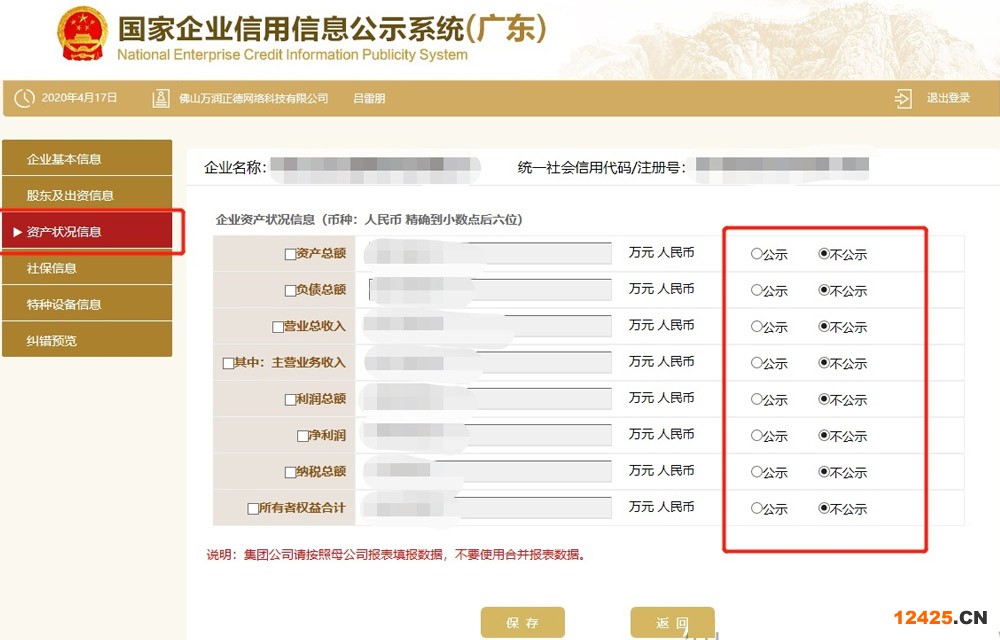The image size is (1000, 640).
Task: Click the national emblem logo icon
Action: pos(83,36)
